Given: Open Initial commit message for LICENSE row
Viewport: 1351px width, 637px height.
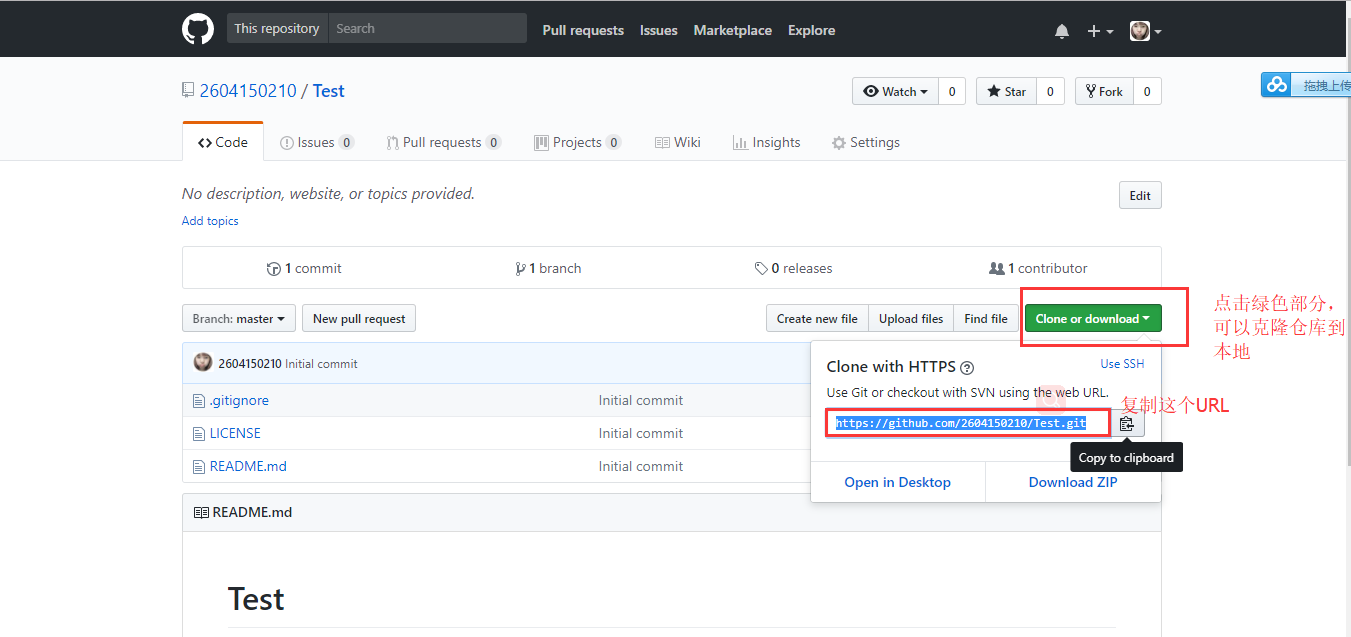Looking at the screenshot, I should (641, 433).
